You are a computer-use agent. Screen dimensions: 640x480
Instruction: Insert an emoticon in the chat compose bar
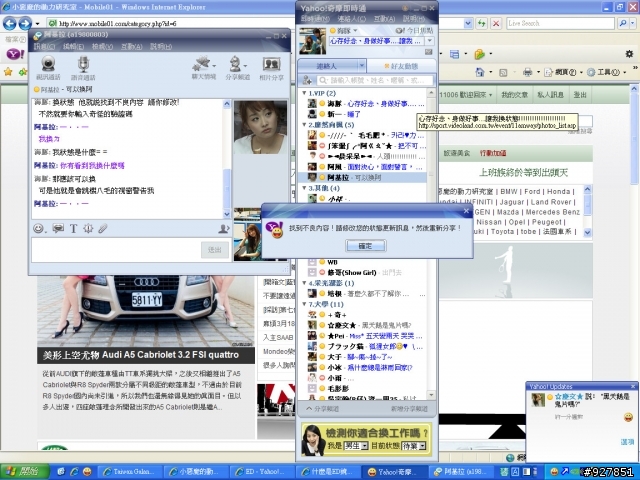pos(39,228)
